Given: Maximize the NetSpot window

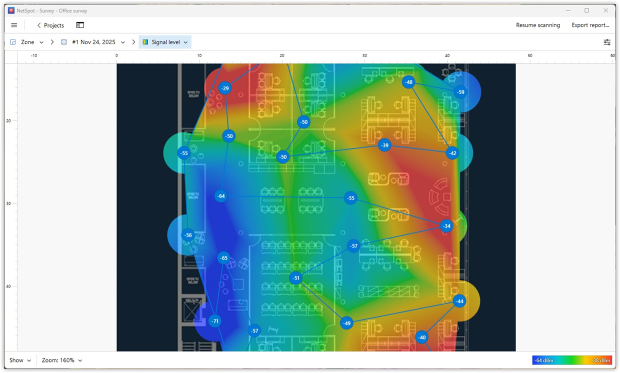Looking at the screenshot, I should [x=586, y=11].
